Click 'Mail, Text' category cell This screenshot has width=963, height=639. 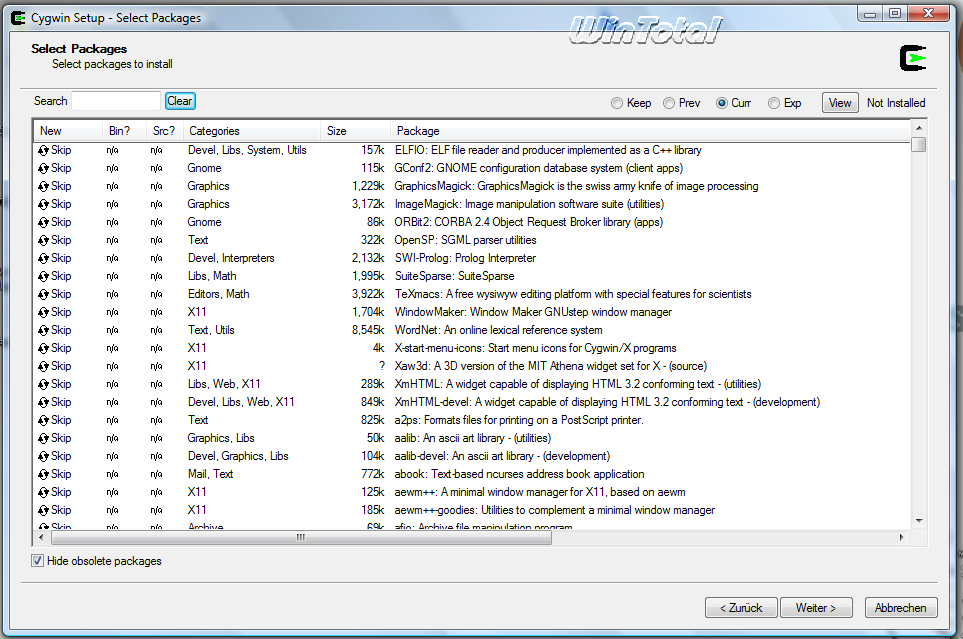(x=211, y=474)
